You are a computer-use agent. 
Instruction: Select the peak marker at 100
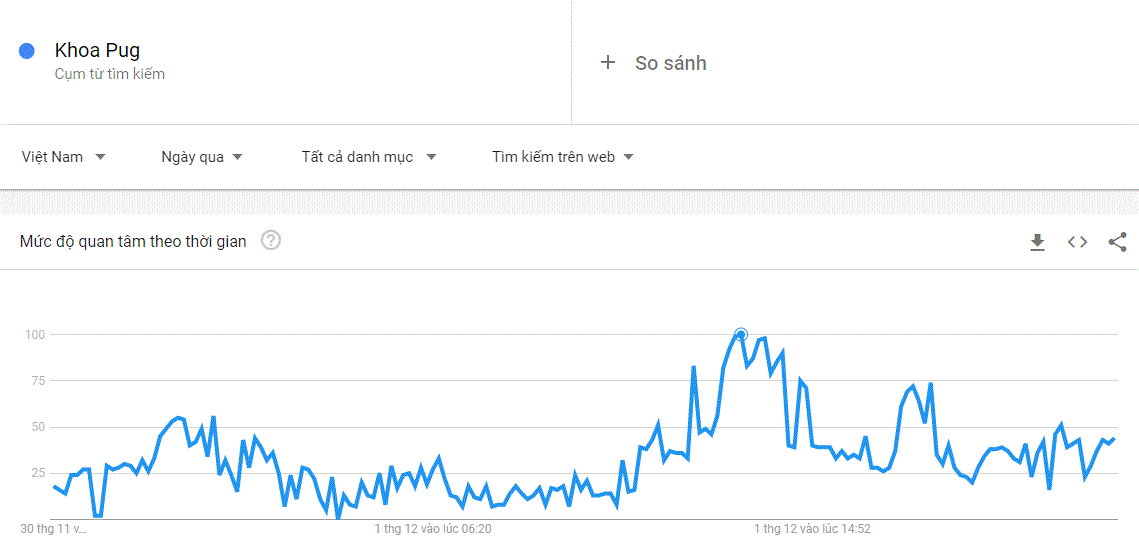(741, 335)
